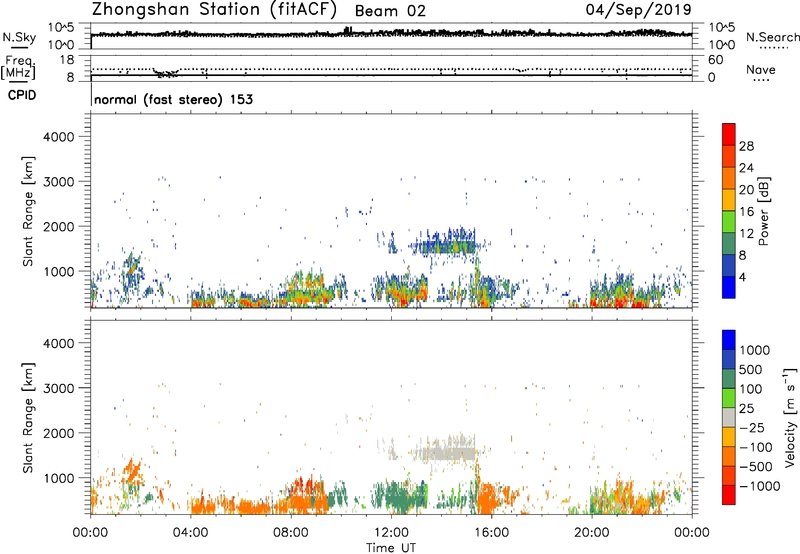The width and height of the screenshot is (800, 554).
Task: Click the gray echo patch near 1500 km
Action: [x=443, y=452]
